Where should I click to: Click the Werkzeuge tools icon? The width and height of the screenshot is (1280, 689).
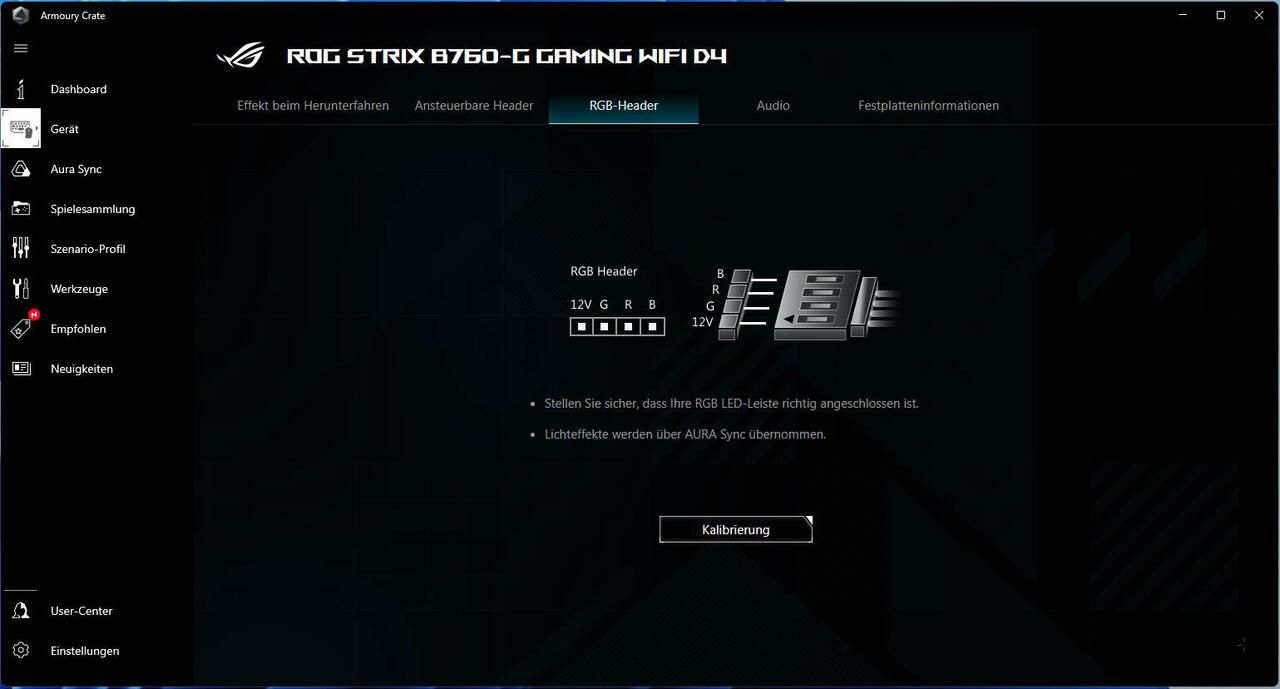coord(20,289)
